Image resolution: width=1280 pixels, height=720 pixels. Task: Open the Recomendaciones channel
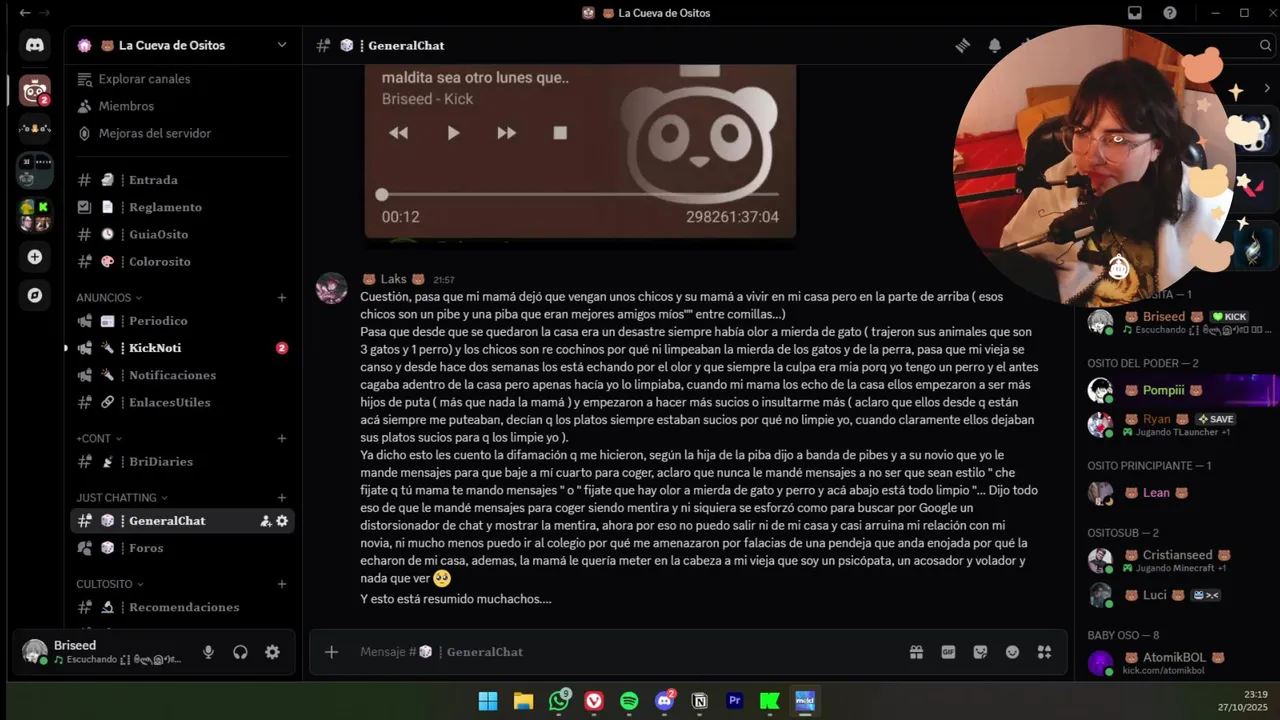(x=182, y=607)
